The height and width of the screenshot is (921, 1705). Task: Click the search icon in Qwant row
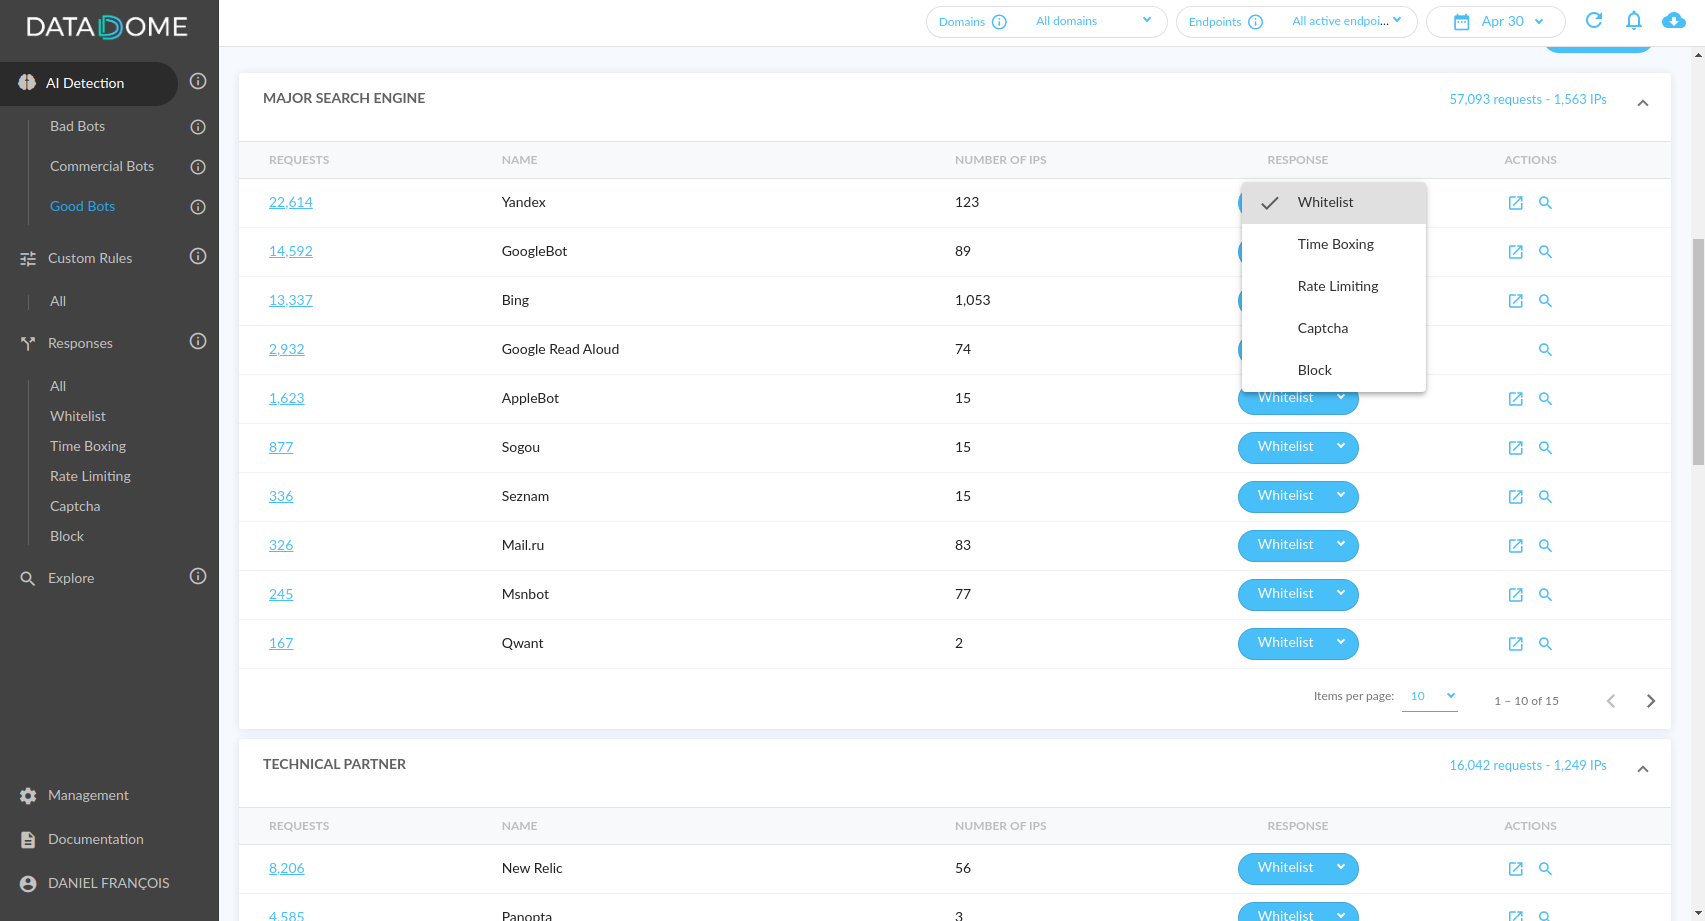1545,644
